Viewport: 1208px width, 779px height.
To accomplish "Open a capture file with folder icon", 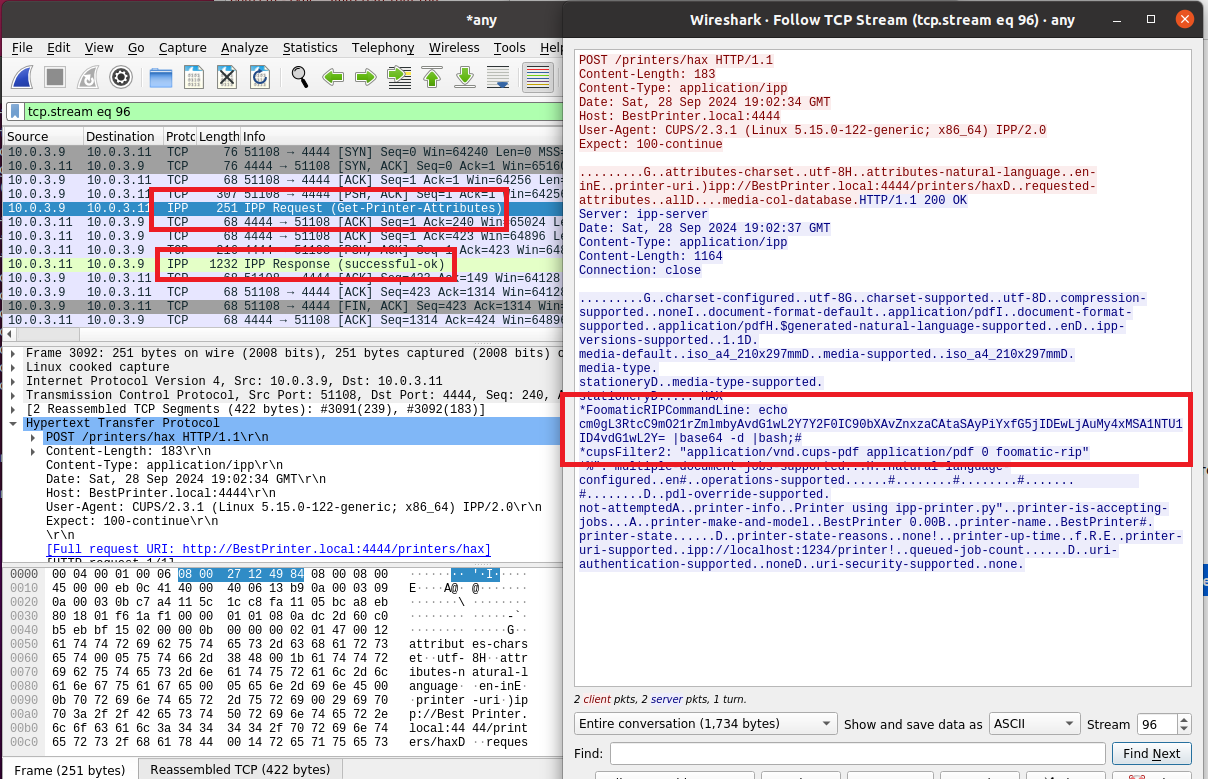I will point(161,77).
